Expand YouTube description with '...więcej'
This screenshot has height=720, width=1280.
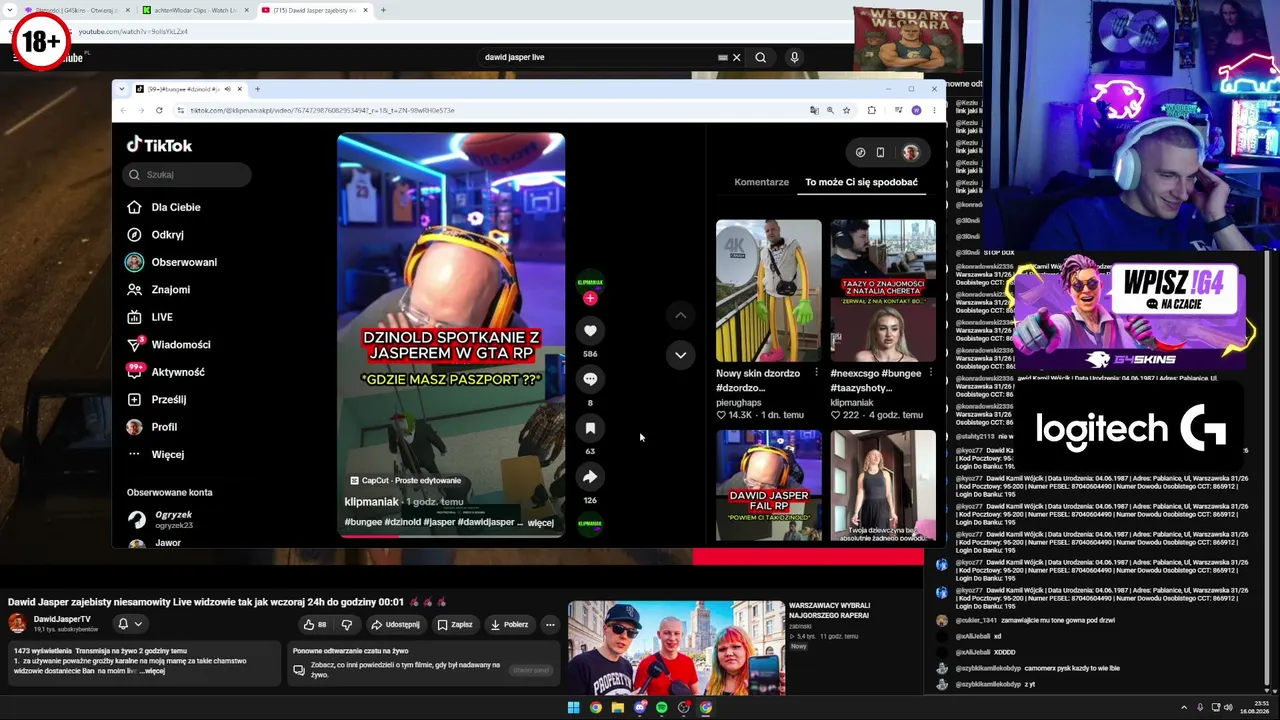point(154,671)
